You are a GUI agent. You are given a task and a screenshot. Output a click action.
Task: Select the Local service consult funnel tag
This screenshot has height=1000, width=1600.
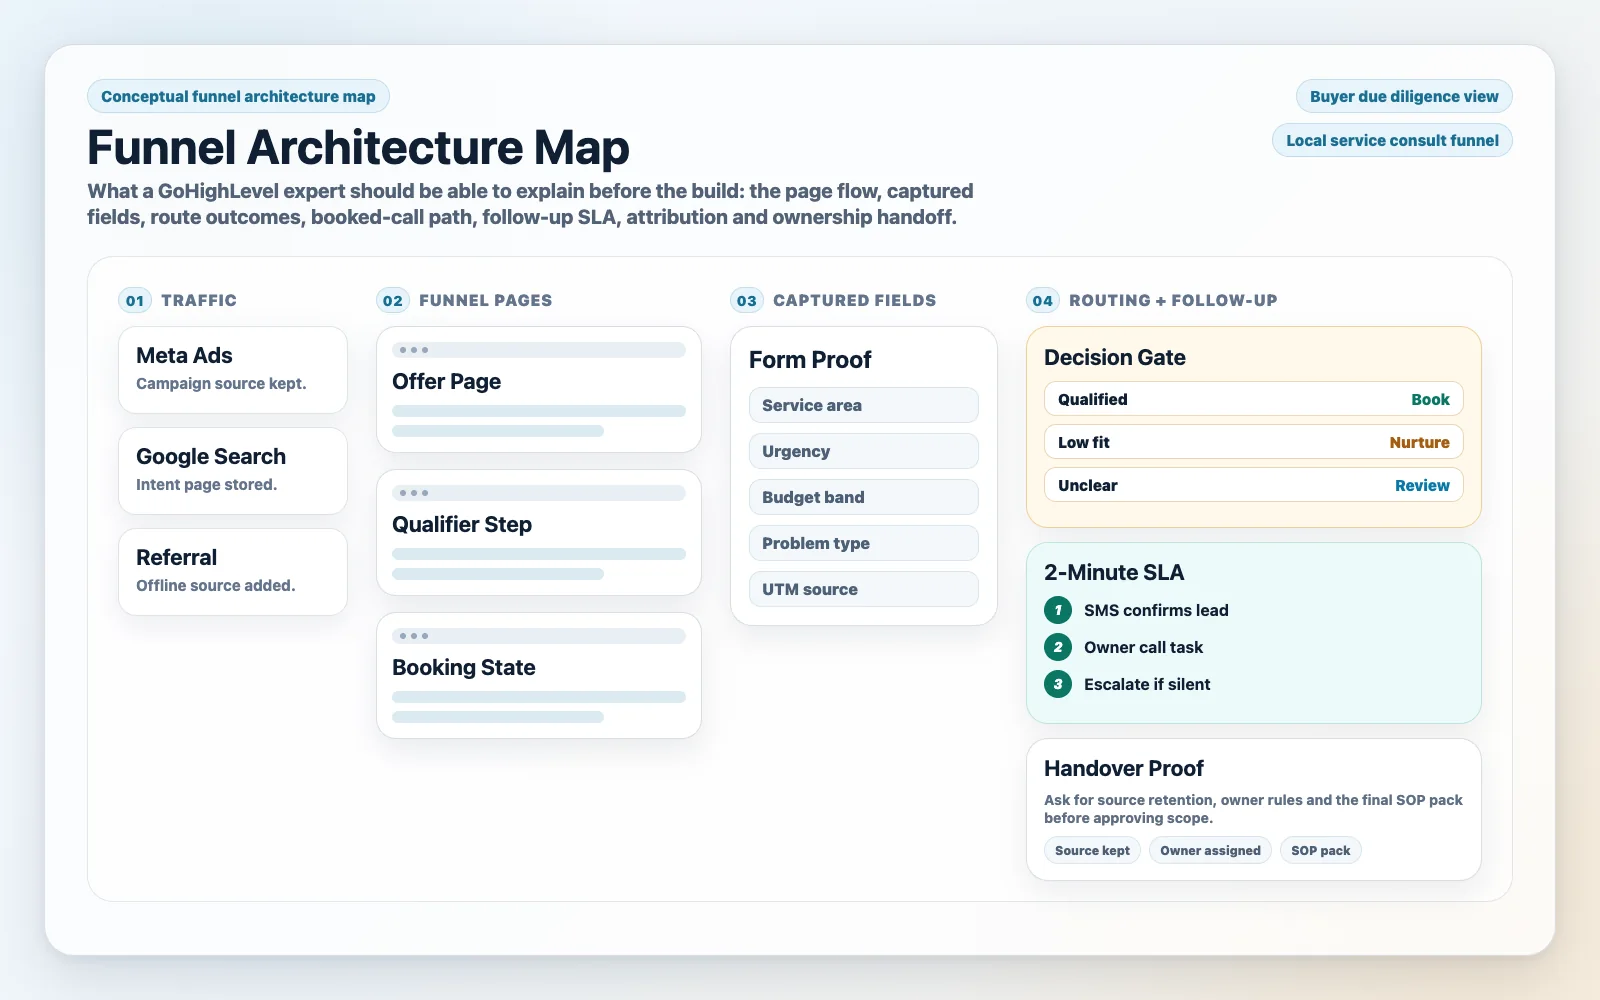1392,140
